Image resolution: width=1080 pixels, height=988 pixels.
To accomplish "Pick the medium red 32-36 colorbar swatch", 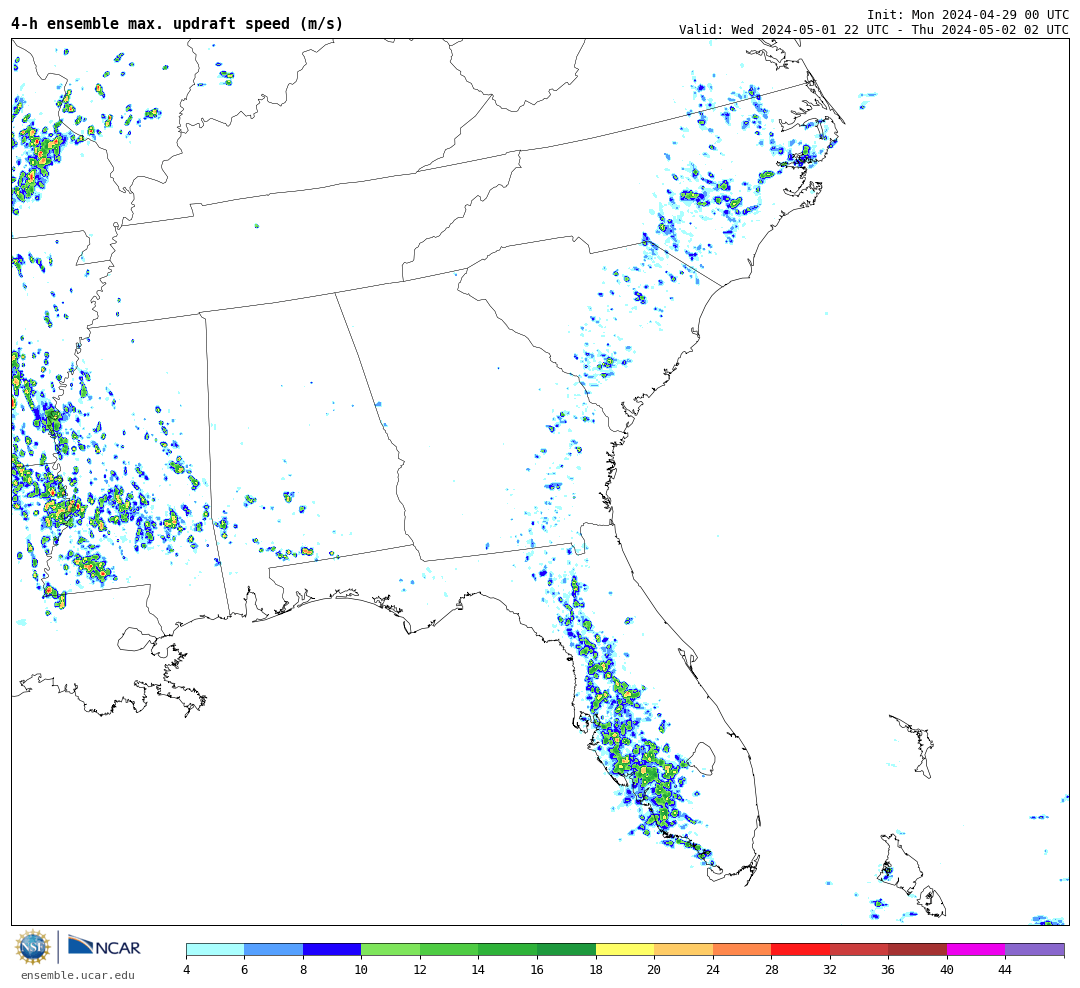I will (x=859, y=950).
